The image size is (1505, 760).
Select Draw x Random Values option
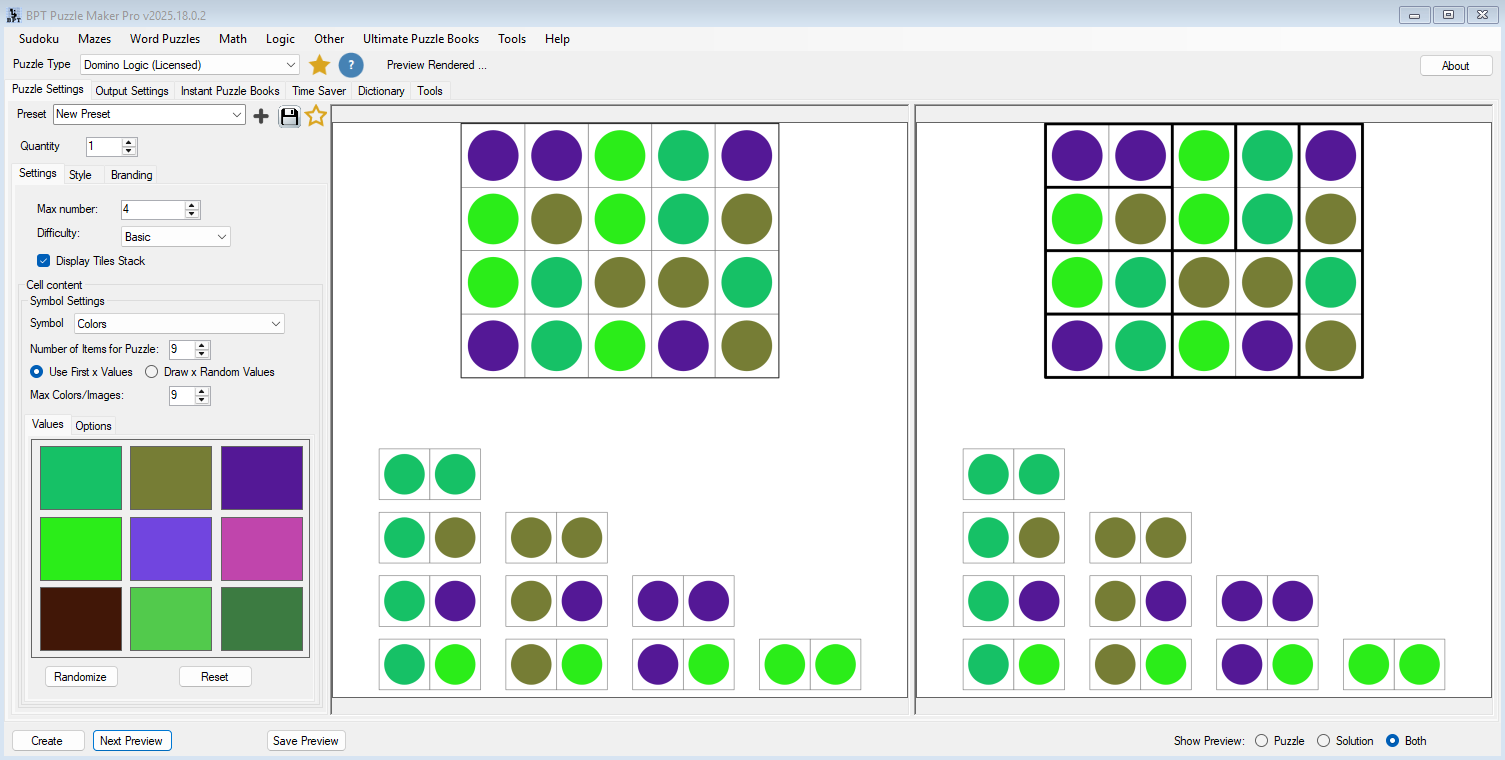tap(151, 371)
